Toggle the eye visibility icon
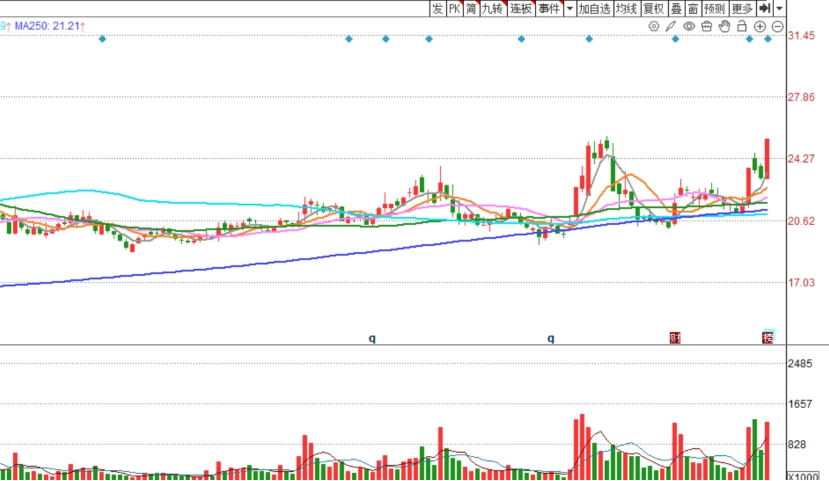The height and width of the screenshot is (481, 829). (689, 26)
